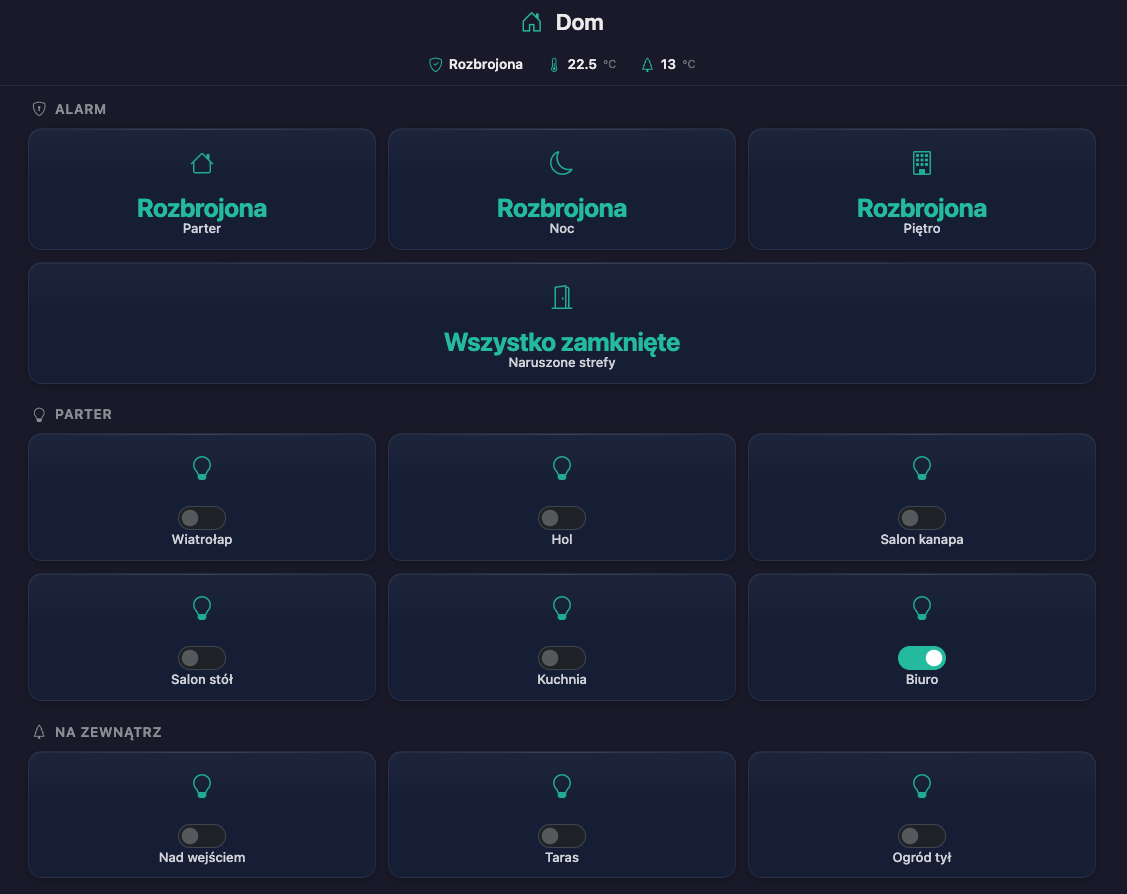The image size is (1127, 894).
Task: Click the shield icon beside Rozbrojona status
Action: click(x=436, y=65)
